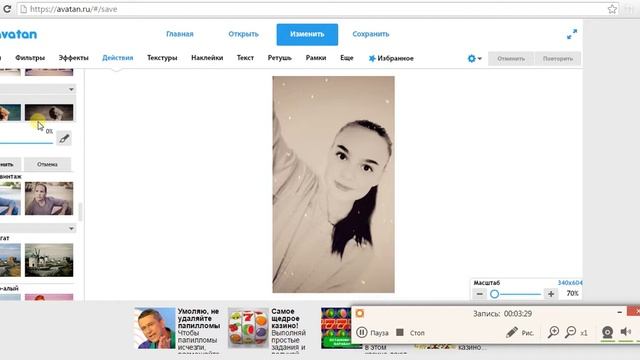This screenshot has width=640, height=360.
Task: Click the side panel scrollbar handle
Action: (x=80, y=212)
